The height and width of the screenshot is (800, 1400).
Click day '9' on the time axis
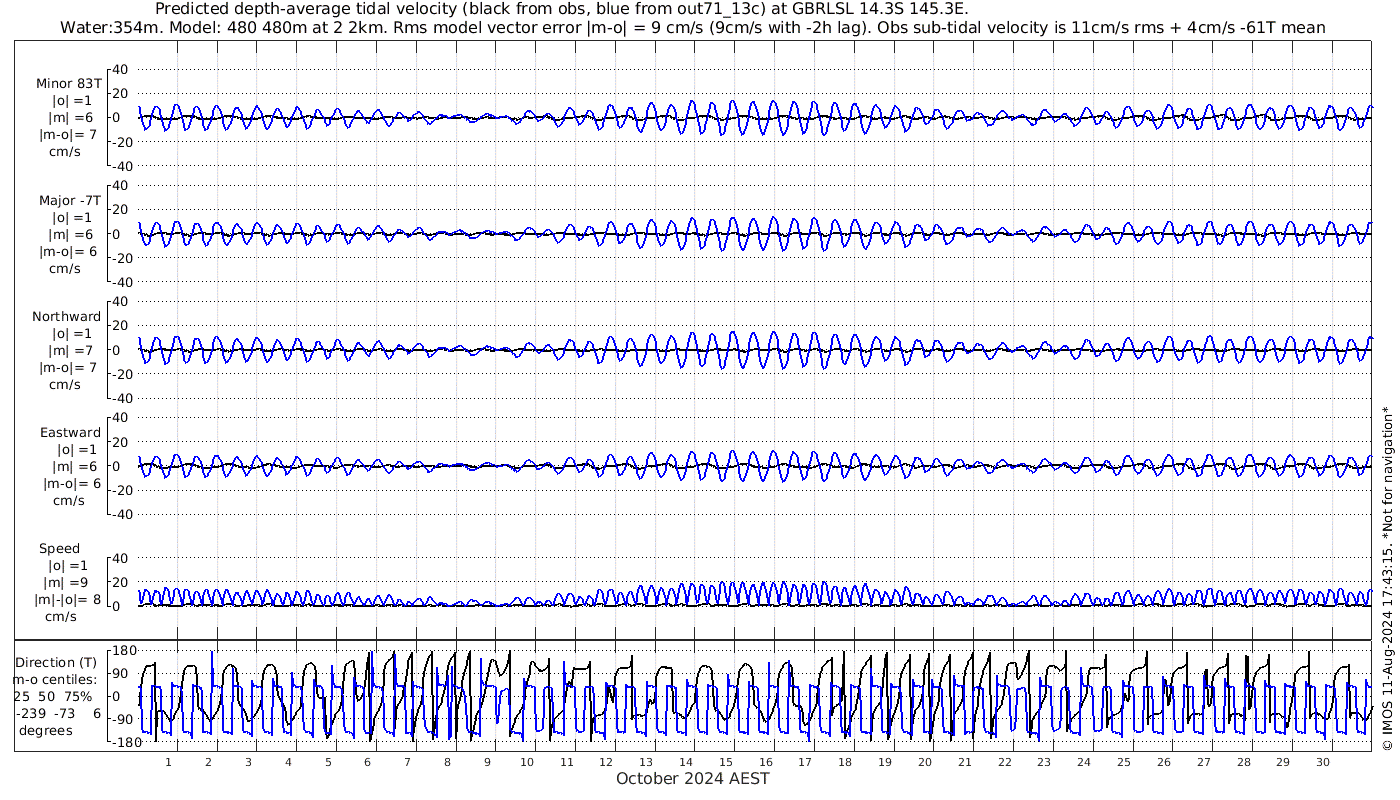[487, 762]
